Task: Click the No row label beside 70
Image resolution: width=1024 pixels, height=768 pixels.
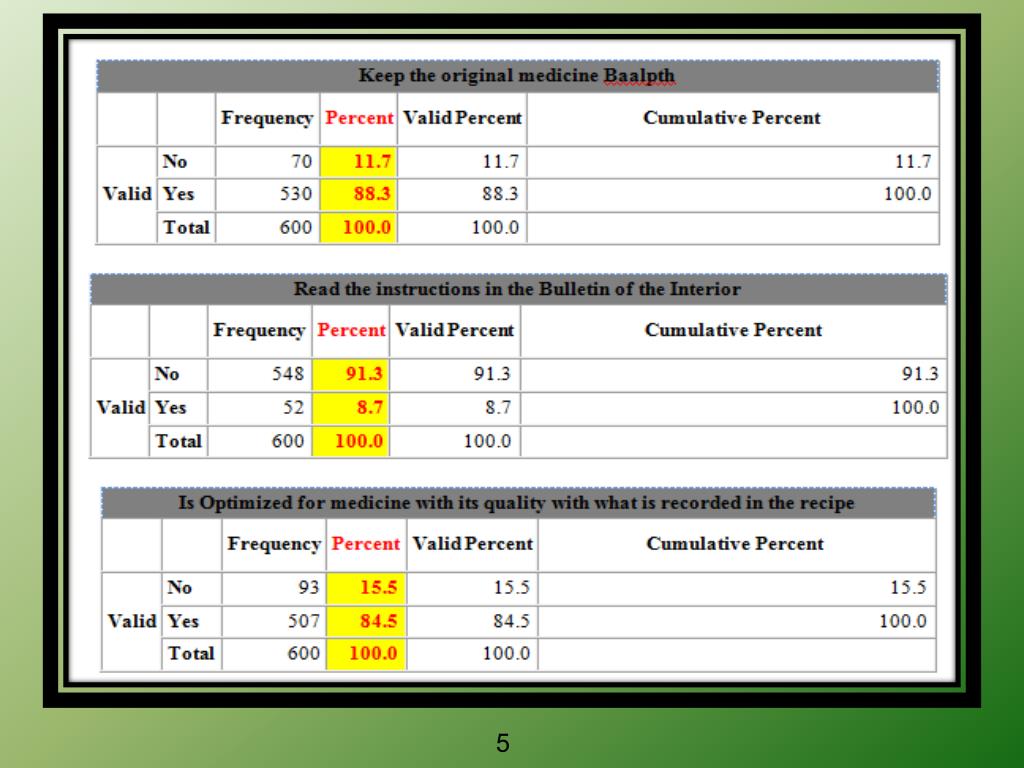Action: click(175, 161)
